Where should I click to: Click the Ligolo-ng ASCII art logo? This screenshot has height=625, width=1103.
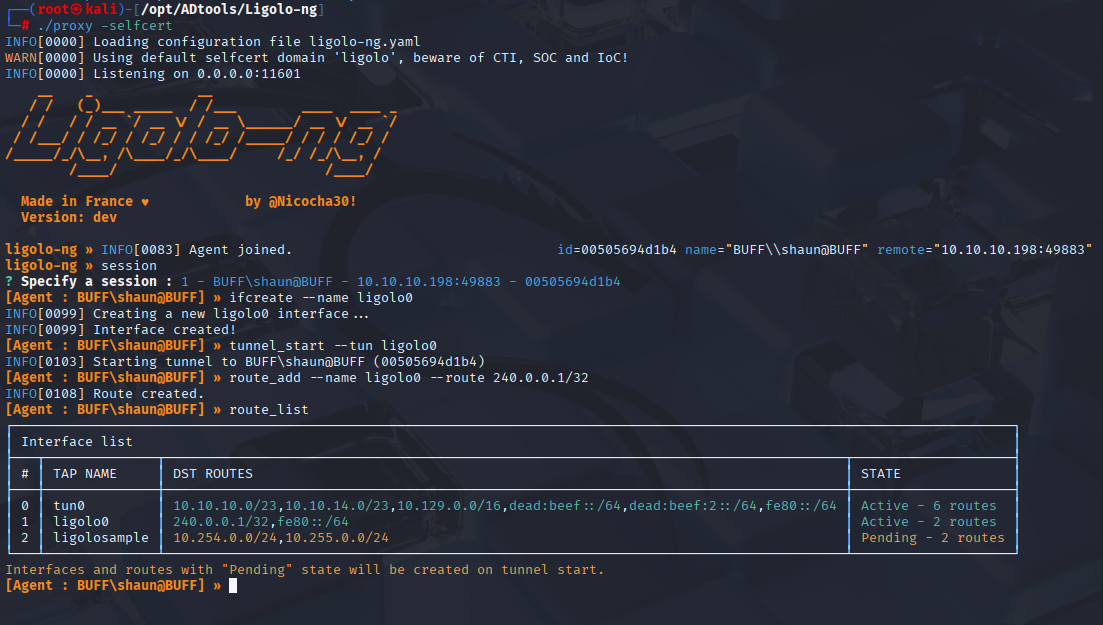200,134
